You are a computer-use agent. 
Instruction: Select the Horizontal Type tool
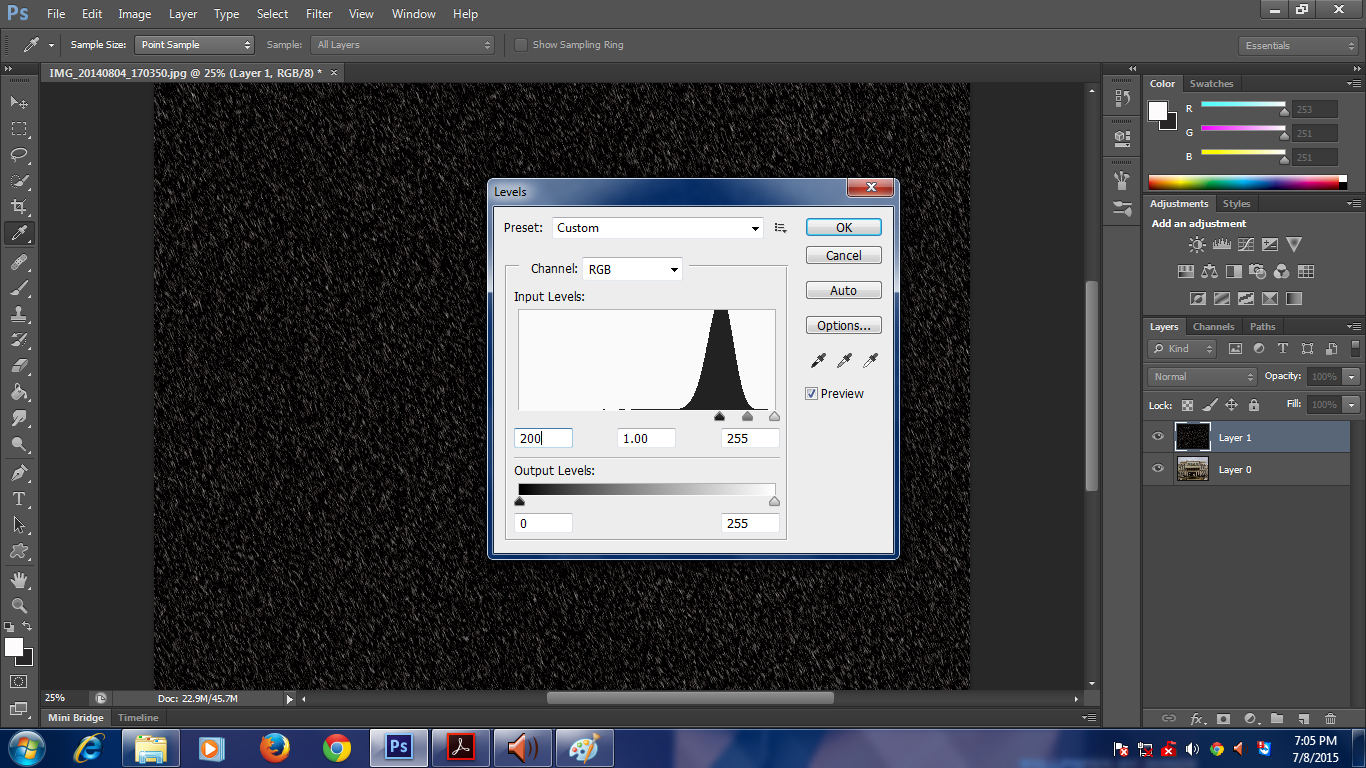tap(19, 498)
